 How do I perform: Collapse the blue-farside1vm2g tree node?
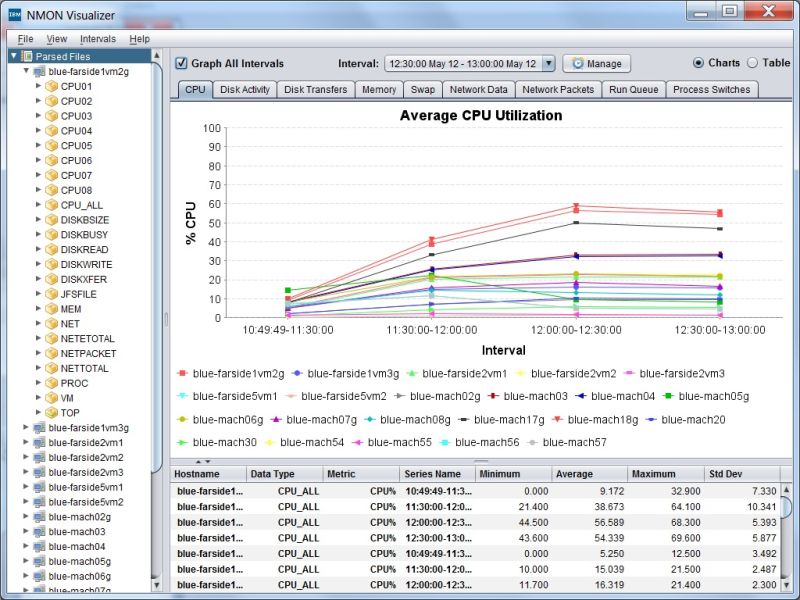click(x=26, y=71)
